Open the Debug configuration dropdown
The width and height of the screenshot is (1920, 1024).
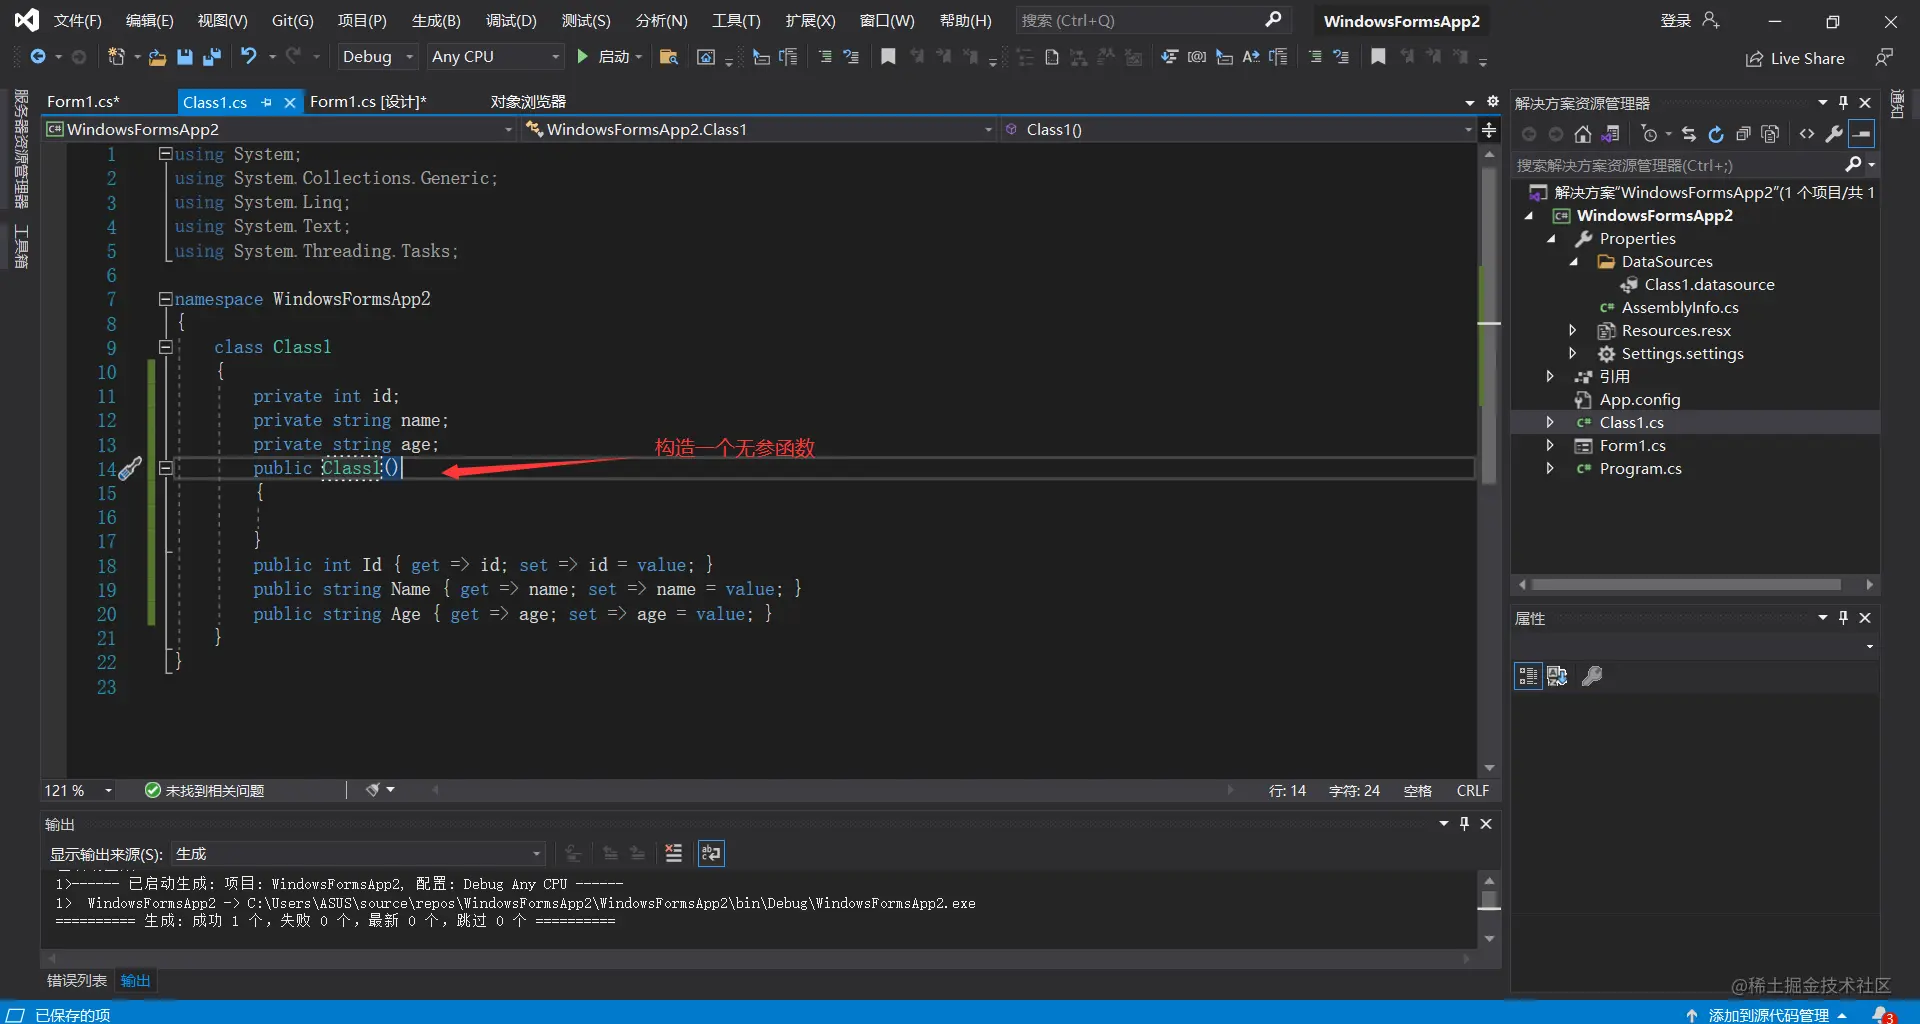(377, 57)
